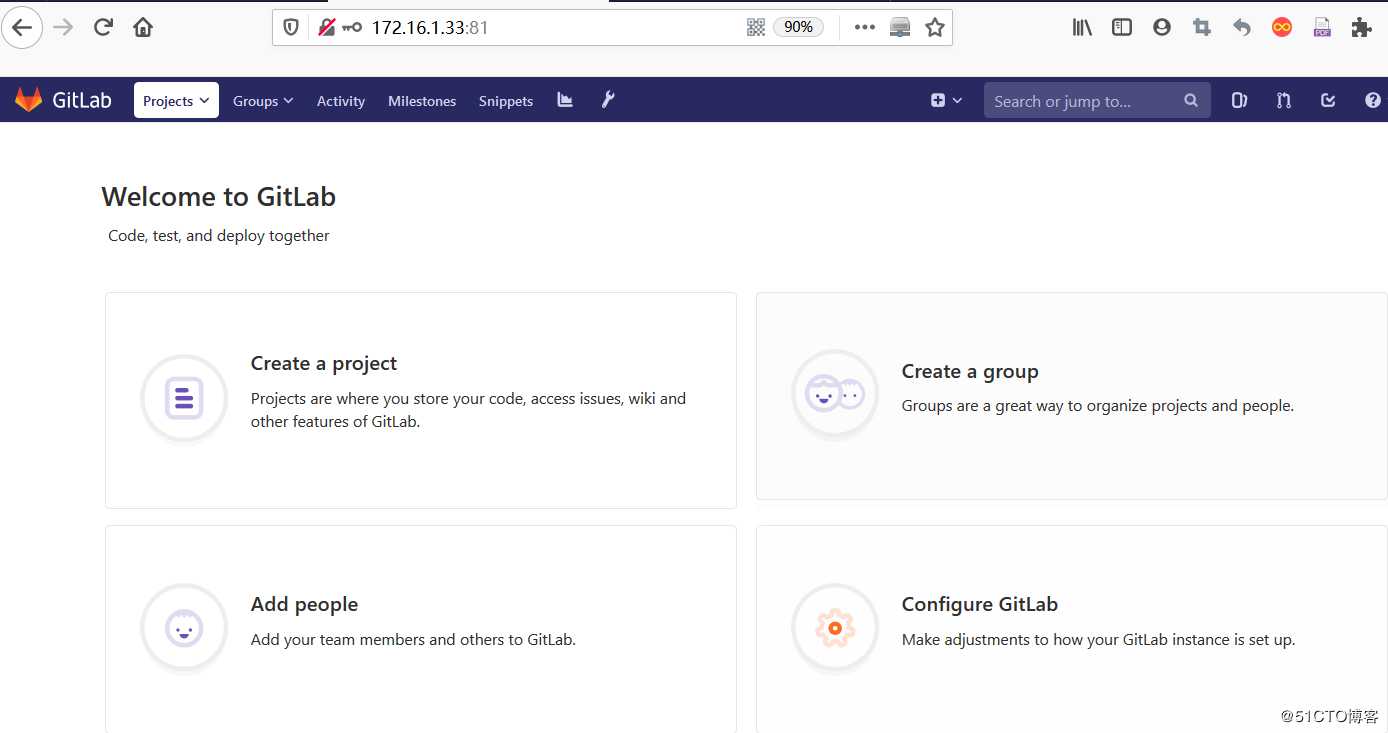Focus the Search or jump to field
This screenshot has height=733, width=1388.
(x=1097, y=100)
